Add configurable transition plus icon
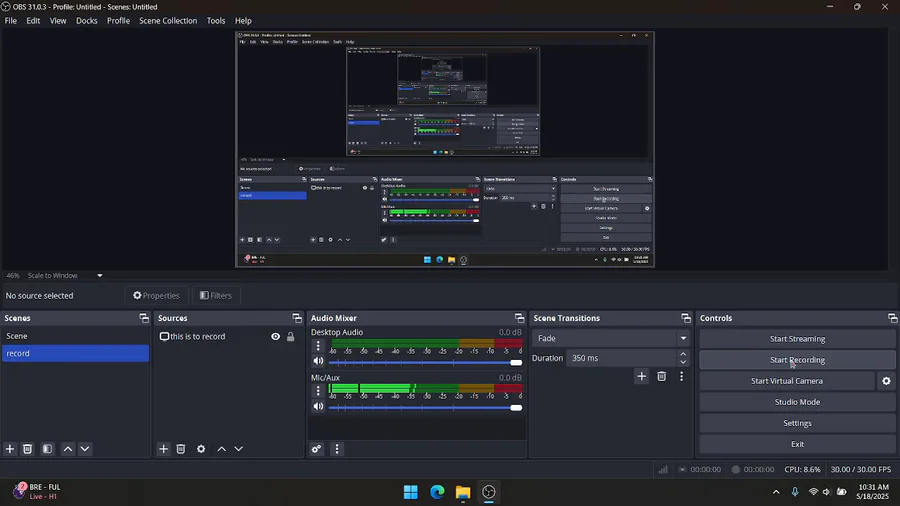This screenshot has width=900, height=506. click(x=642, y=376)
